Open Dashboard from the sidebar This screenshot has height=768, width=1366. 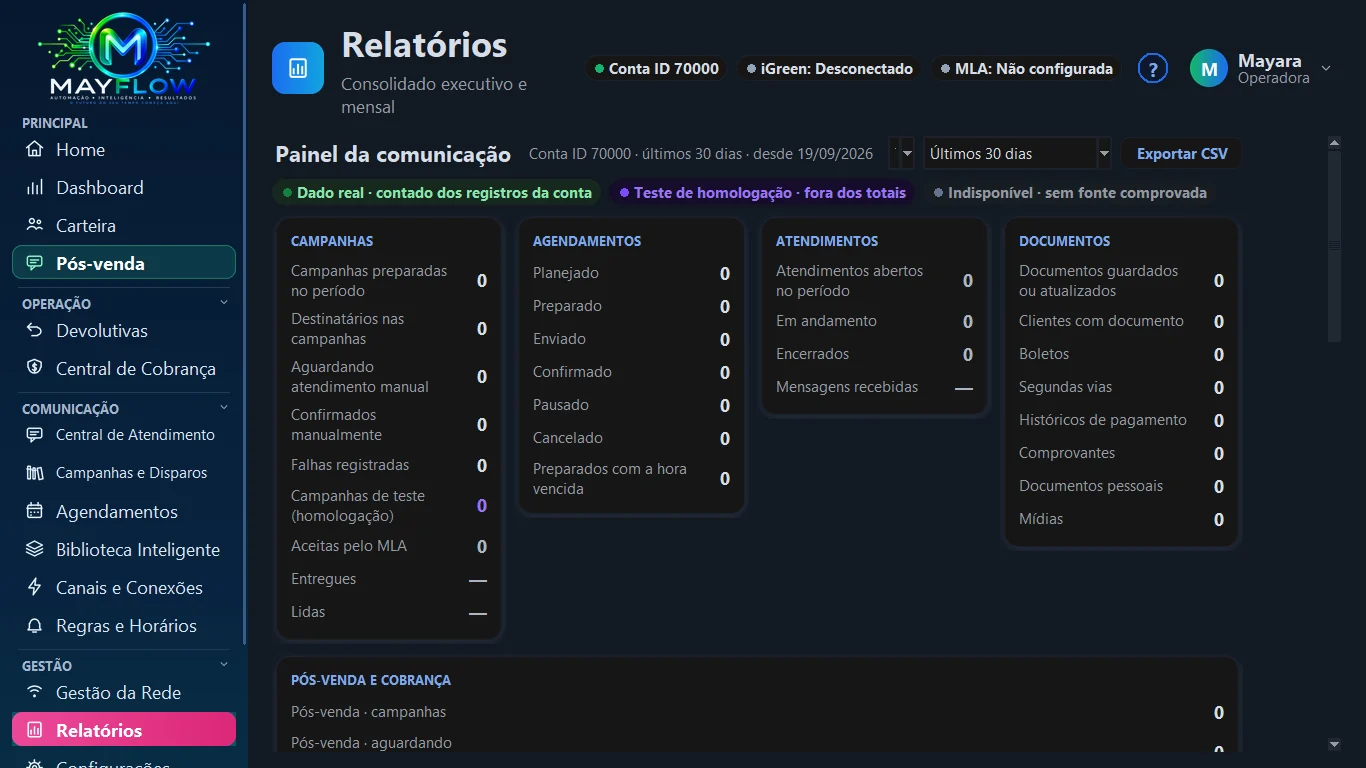pos(124,188)
